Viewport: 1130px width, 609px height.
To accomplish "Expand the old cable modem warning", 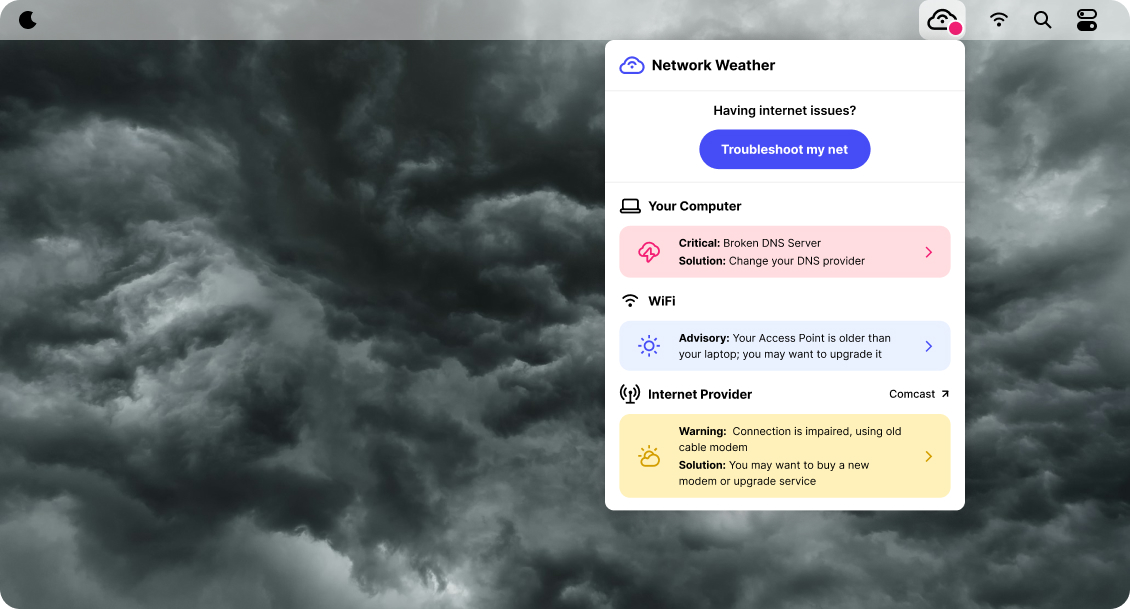I will click(x=928, y=456).
